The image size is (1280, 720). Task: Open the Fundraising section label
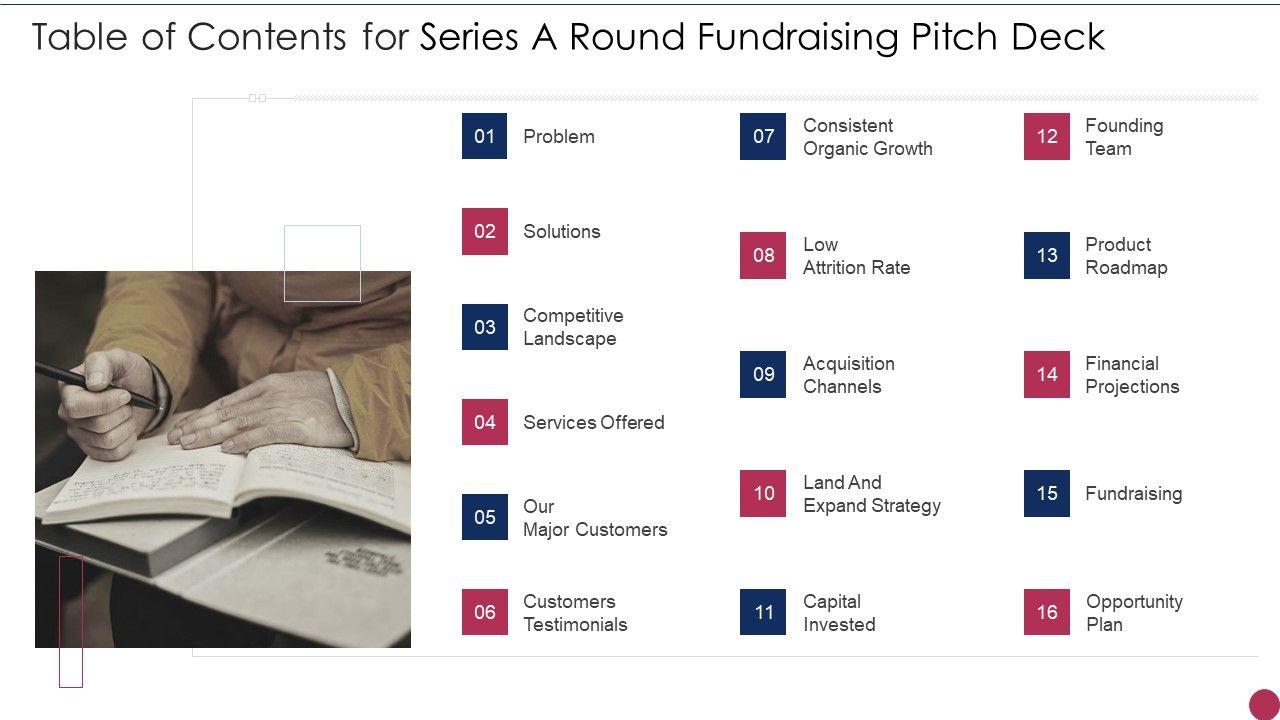click(x=1133, y=493)
